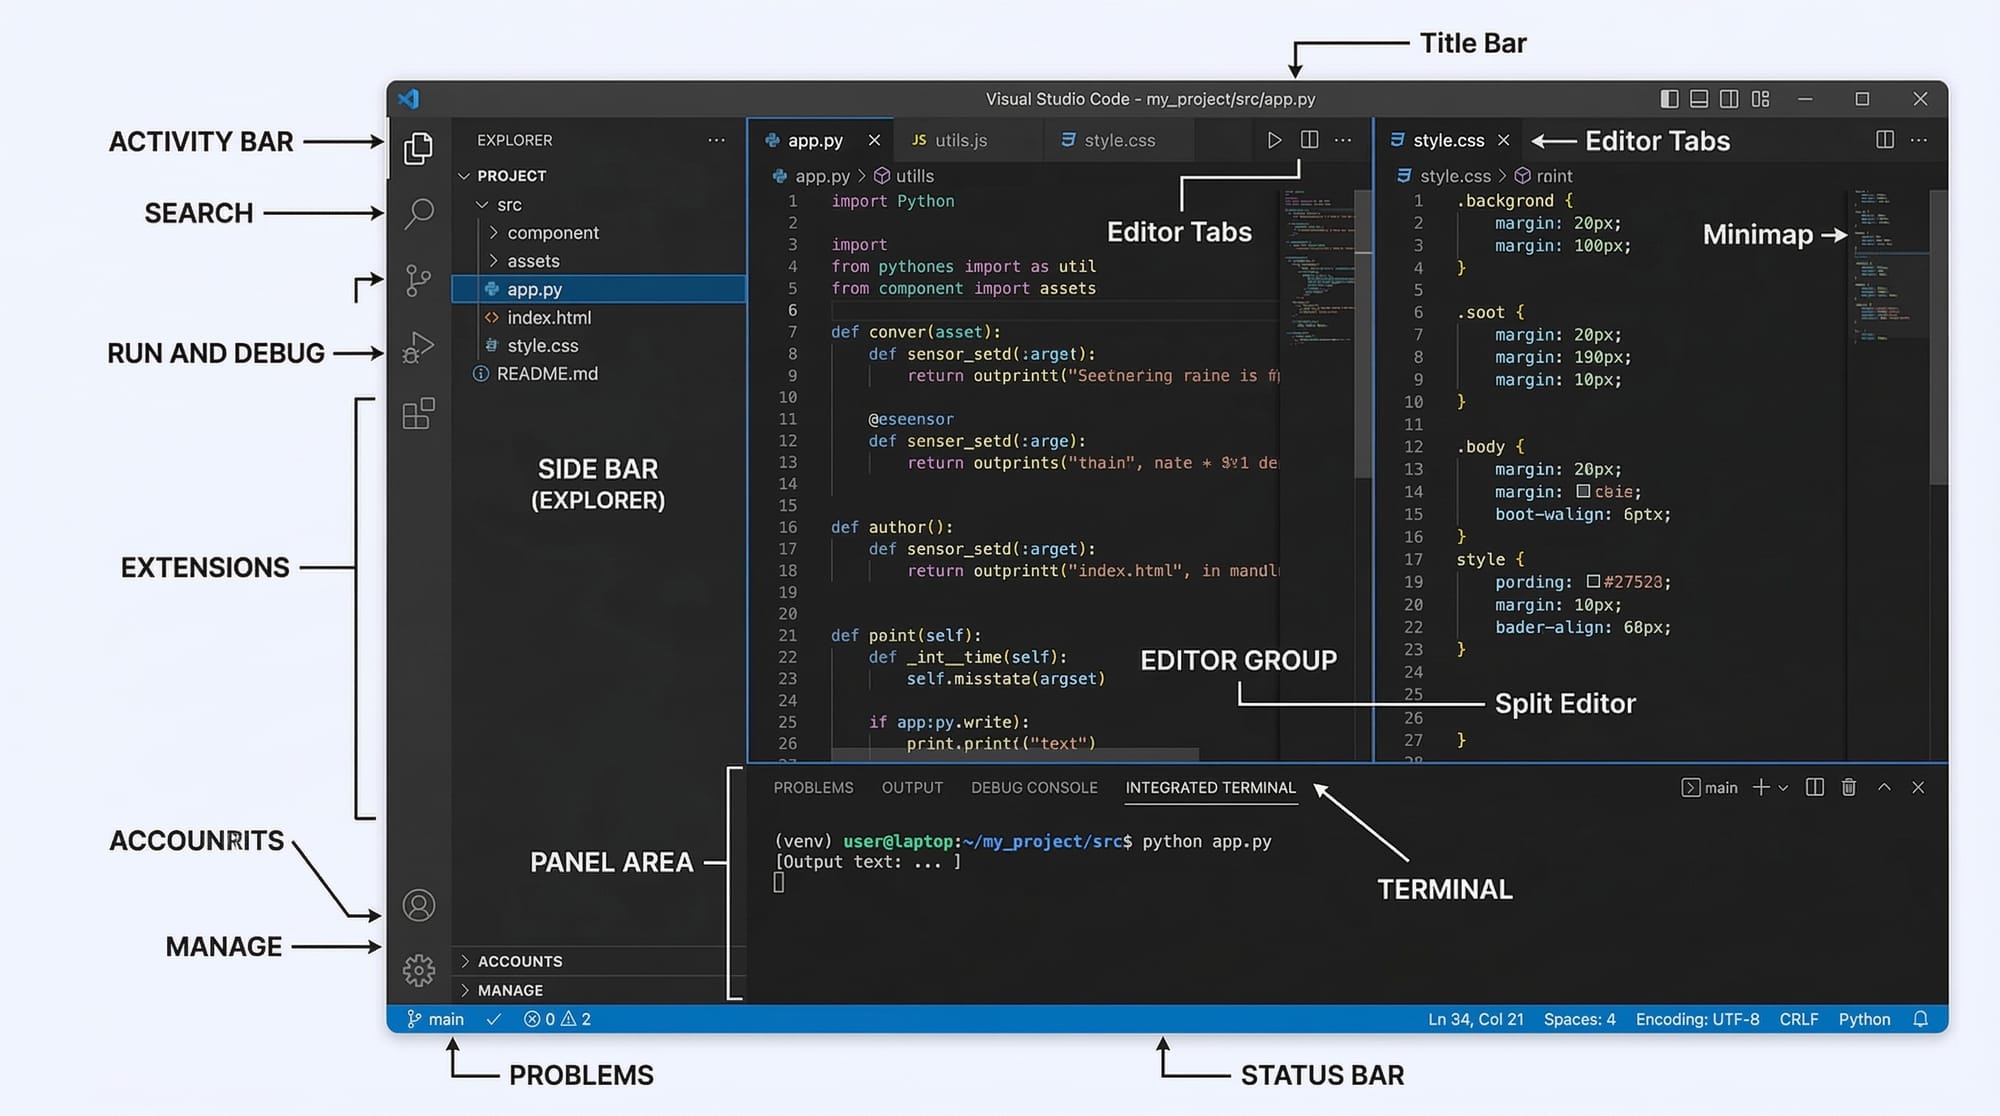This screenshot has width=2000, height=1116.
Task: Switch to the DEBUG CONSOLE panel tab
Action: (1034, 788)
